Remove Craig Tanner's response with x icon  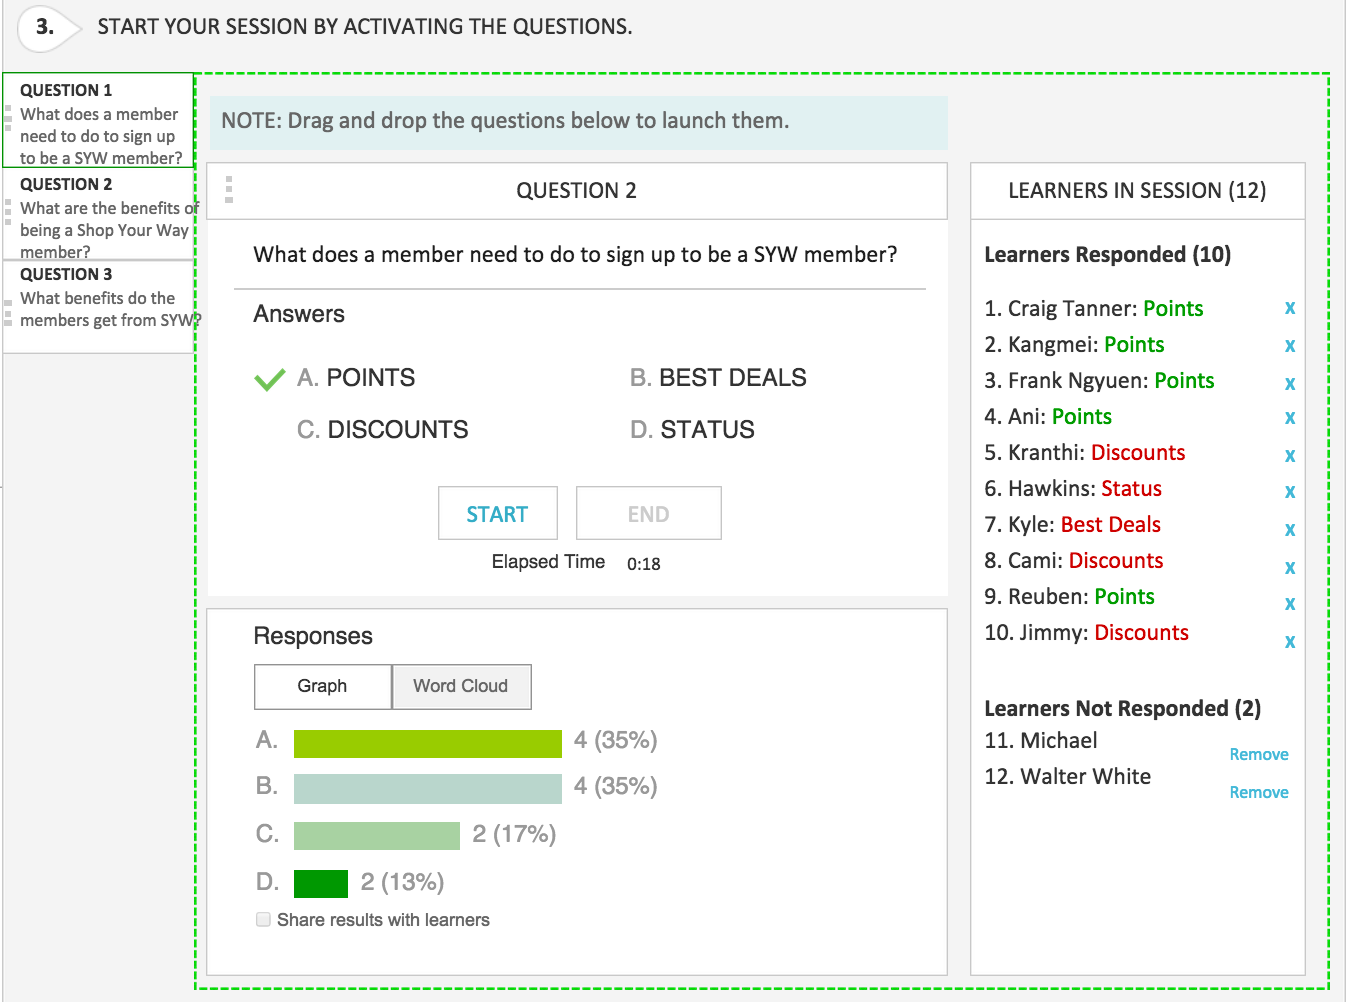1290,308
